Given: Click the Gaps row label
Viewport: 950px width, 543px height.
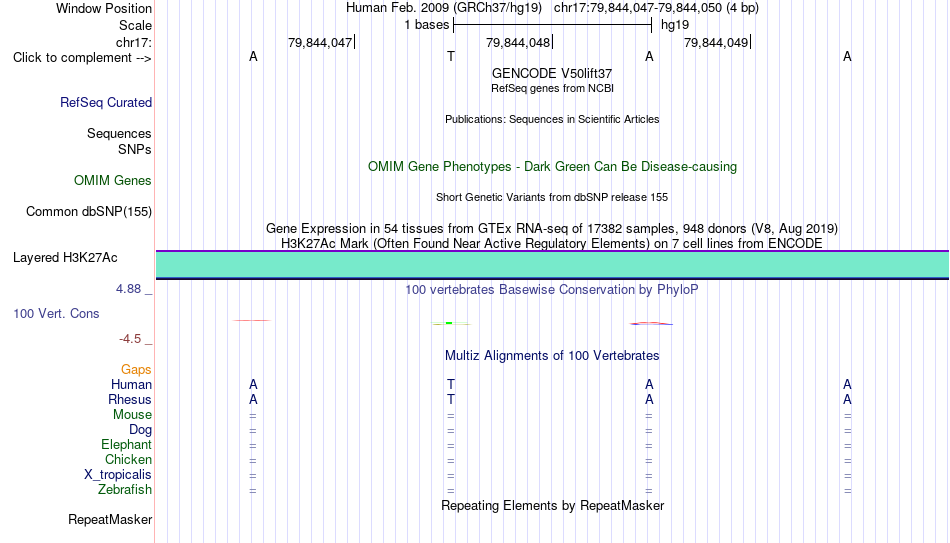Looking at the screenshot, I should coord(136,370).
